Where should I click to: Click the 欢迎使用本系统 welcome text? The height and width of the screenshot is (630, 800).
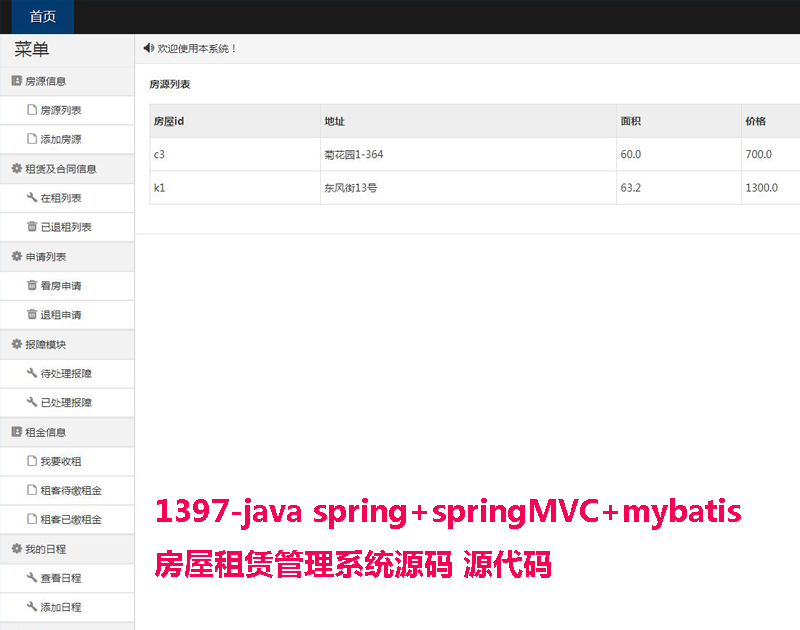pos(196,48)
